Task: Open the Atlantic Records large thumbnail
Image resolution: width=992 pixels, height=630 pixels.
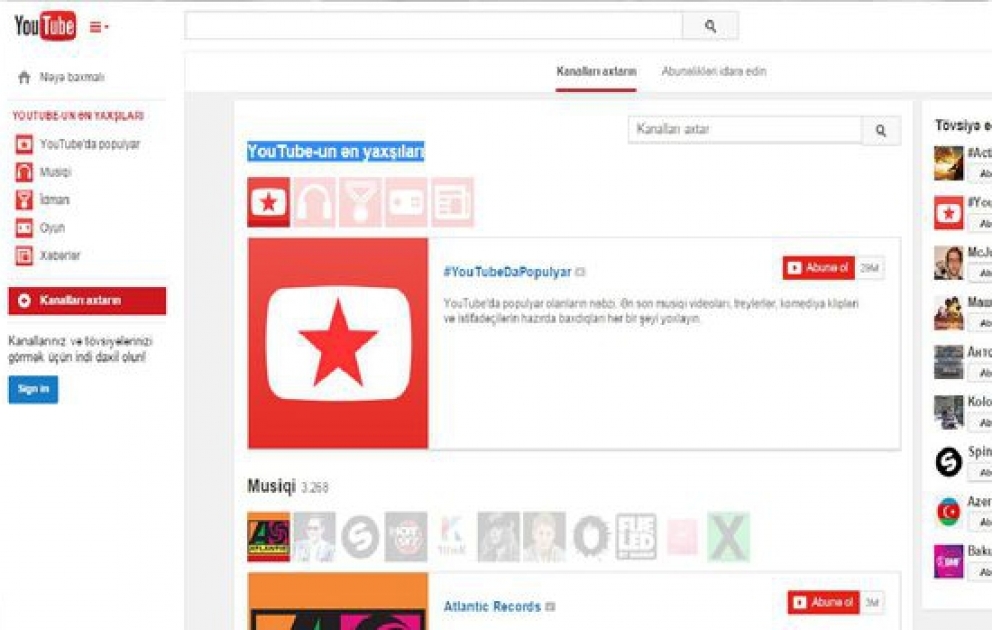Action: coord(338,602)
